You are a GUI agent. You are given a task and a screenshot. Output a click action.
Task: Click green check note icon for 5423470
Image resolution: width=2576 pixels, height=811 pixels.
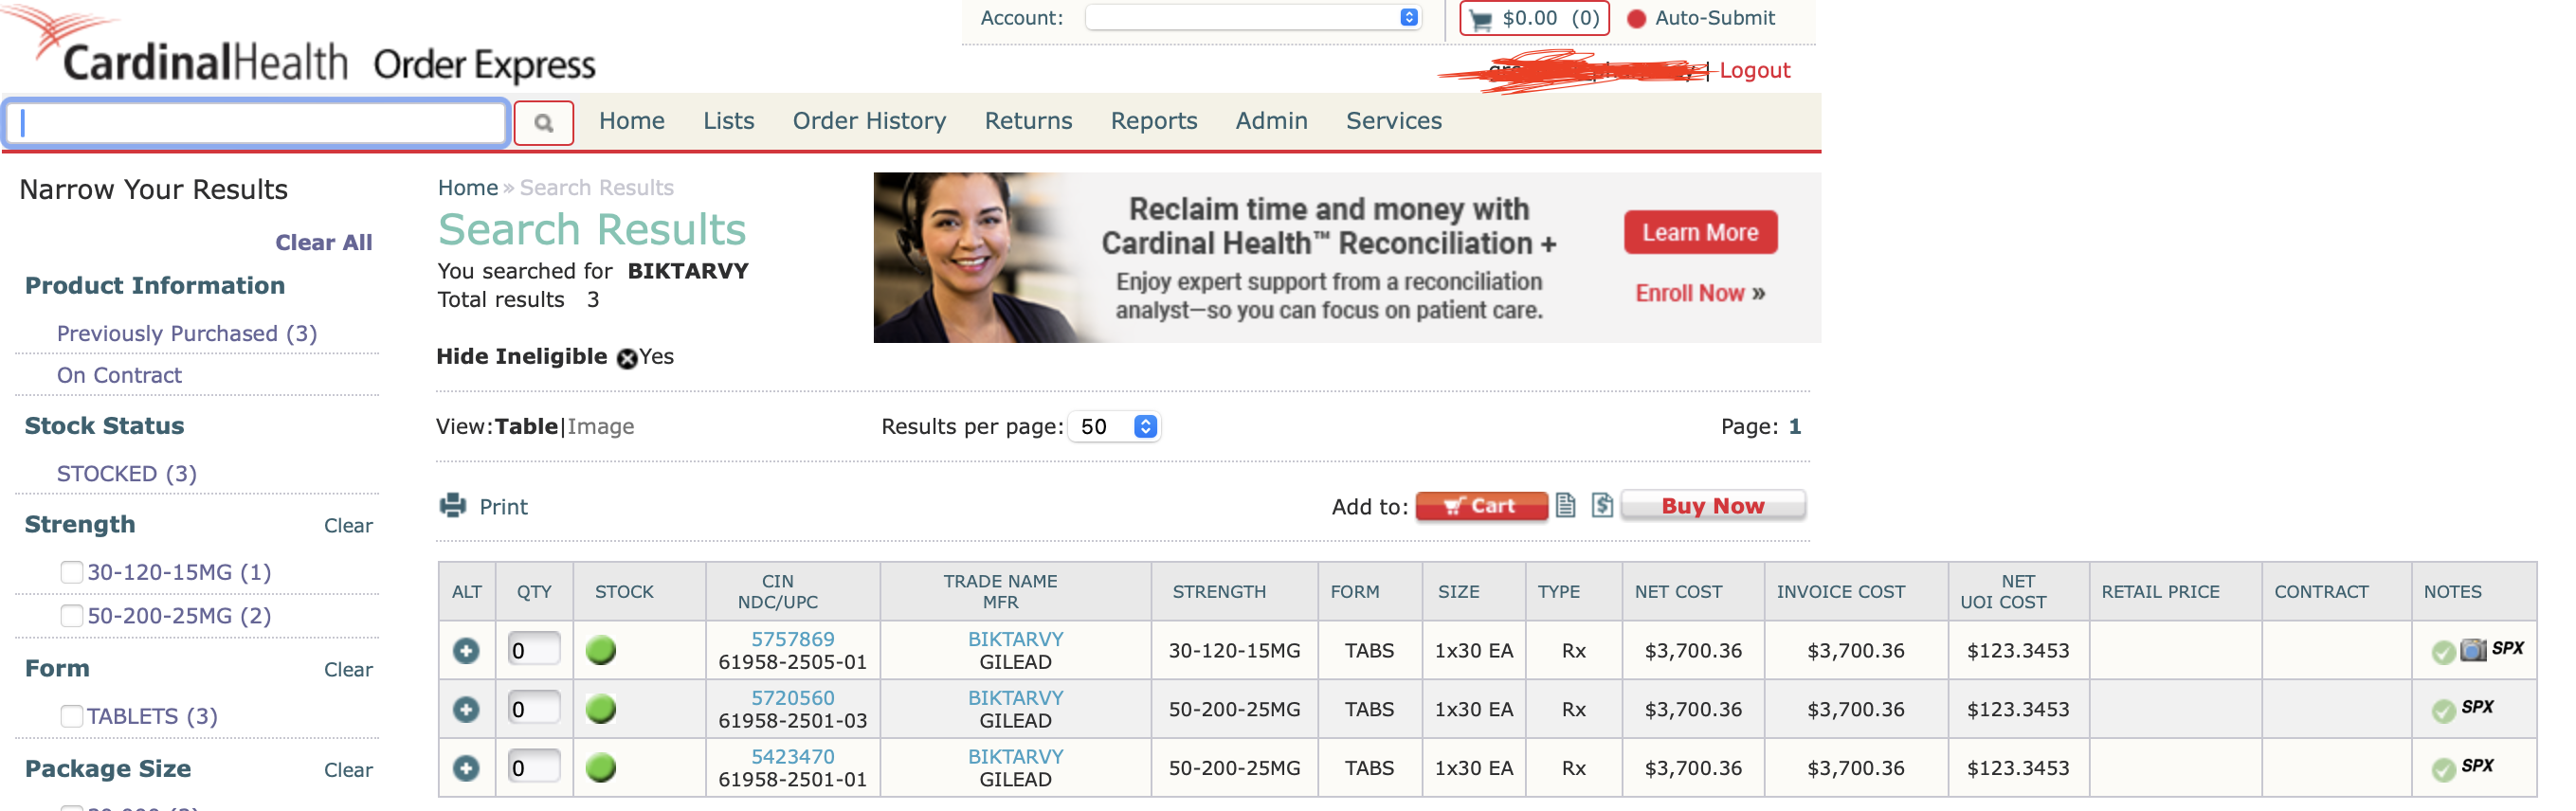(x=2443, y=770)
